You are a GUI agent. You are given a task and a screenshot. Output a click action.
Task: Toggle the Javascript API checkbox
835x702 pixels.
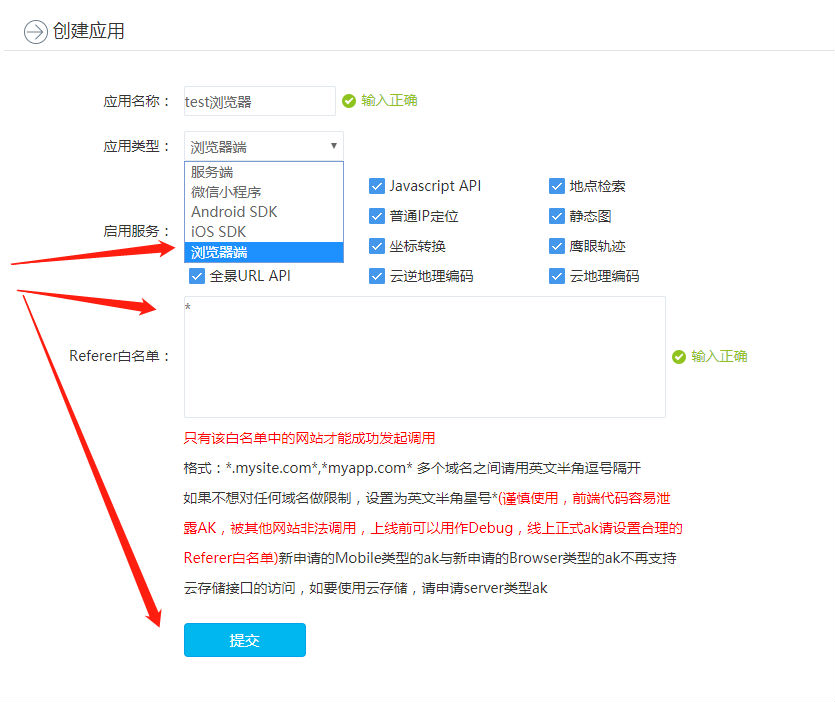(377, 186)
